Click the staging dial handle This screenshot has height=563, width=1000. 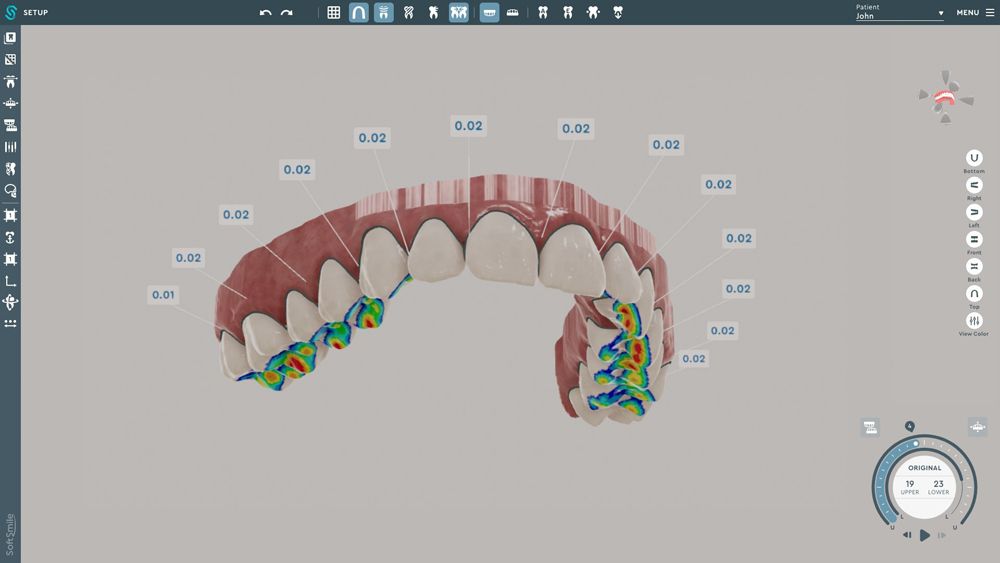tap(916, 443)
